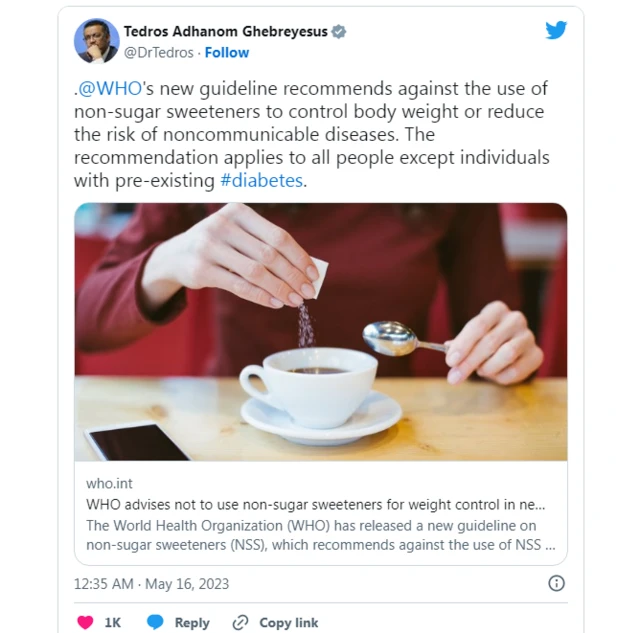Click the who.int domain label
Image resolution: width=640 pixels, height=633 pixels.
pos(109,484)
